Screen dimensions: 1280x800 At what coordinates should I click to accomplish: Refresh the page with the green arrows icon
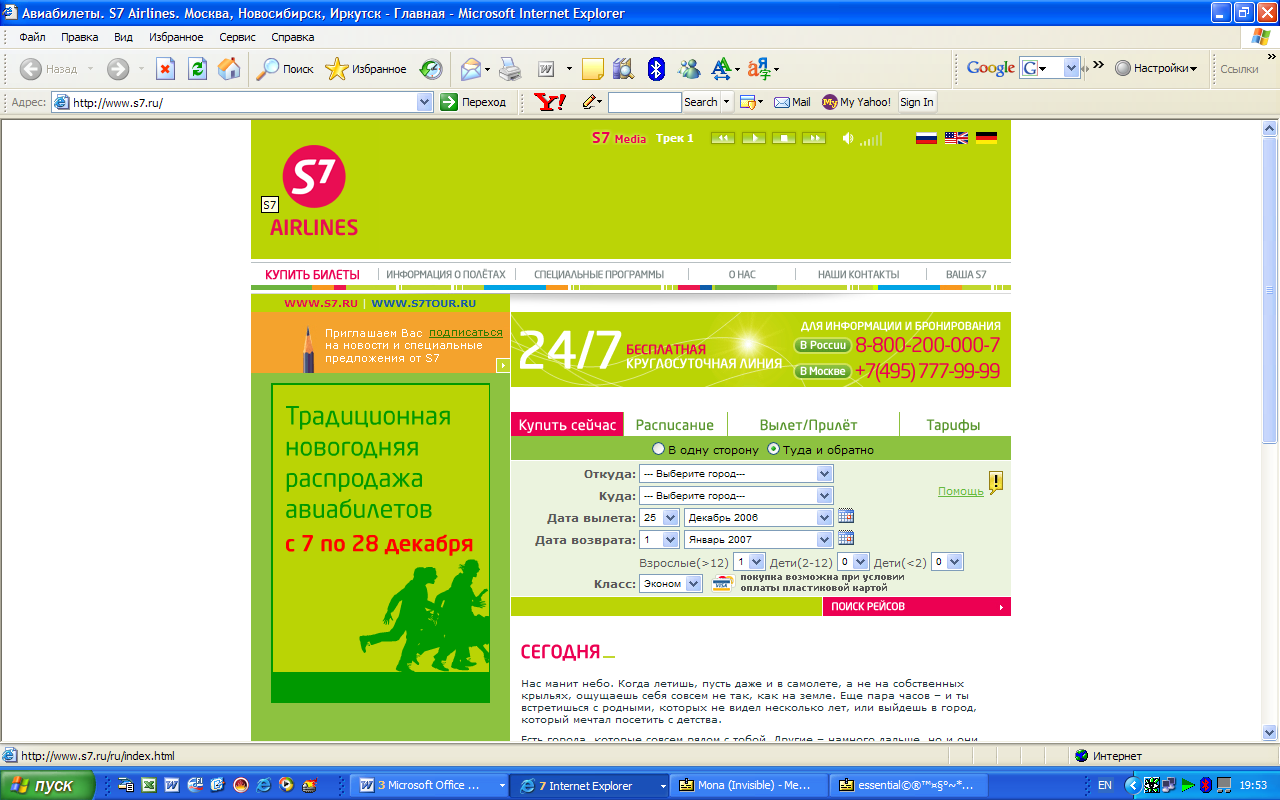(198, 69)
